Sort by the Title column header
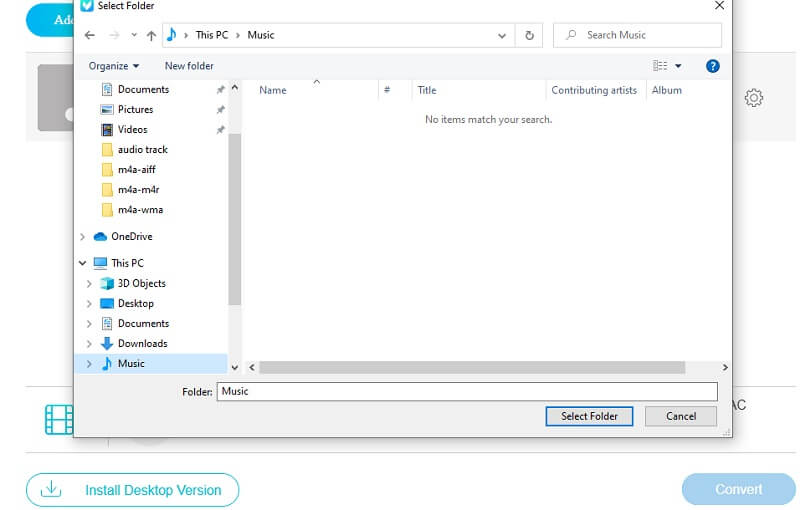800x510 pixels. pos(427,90)
